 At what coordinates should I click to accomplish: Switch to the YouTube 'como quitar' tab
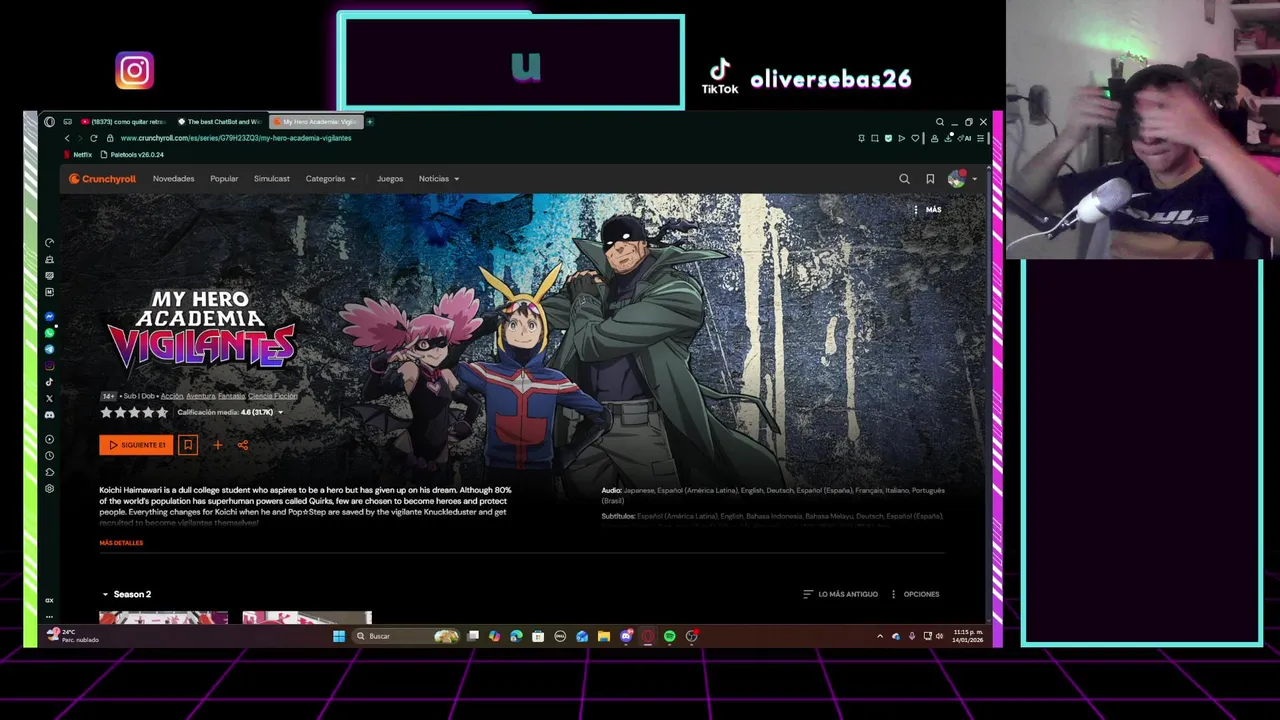[124, 122]
